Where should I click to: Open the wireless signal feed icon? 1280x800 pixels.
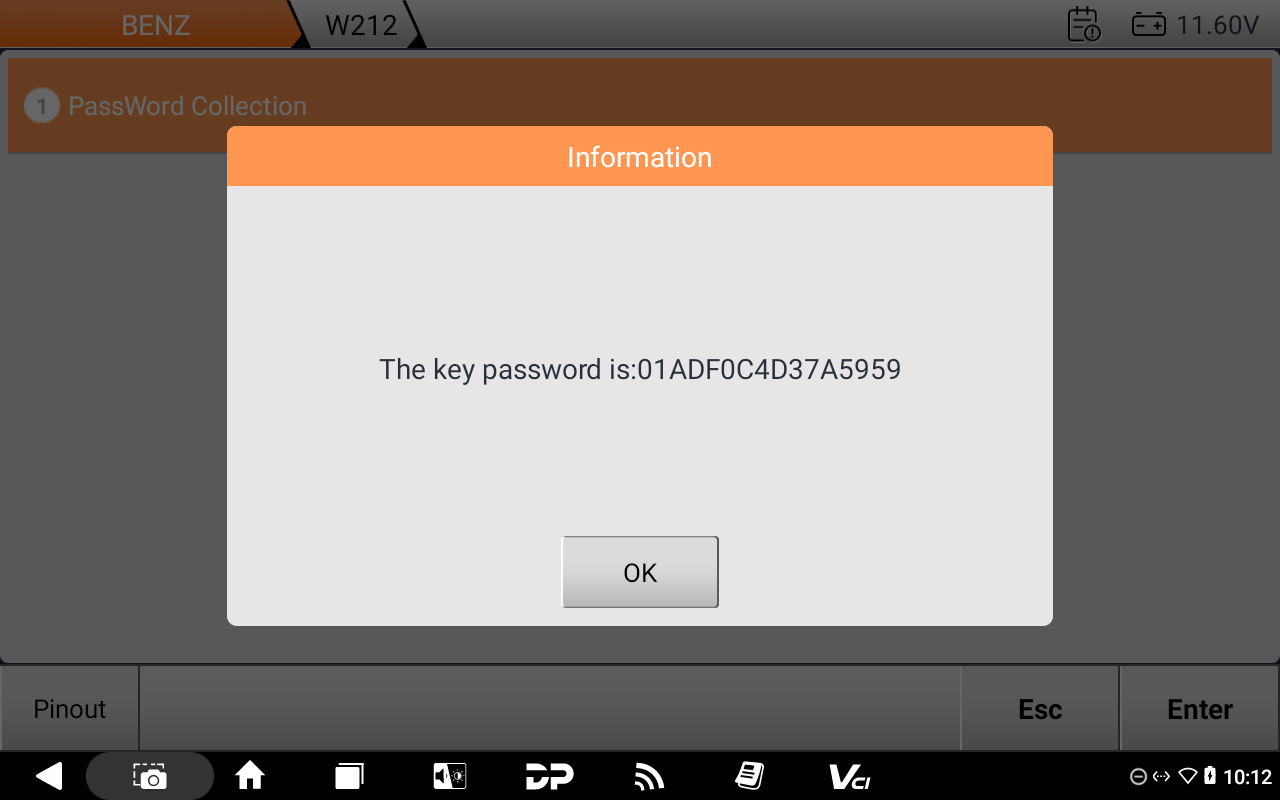click(649, 776)
